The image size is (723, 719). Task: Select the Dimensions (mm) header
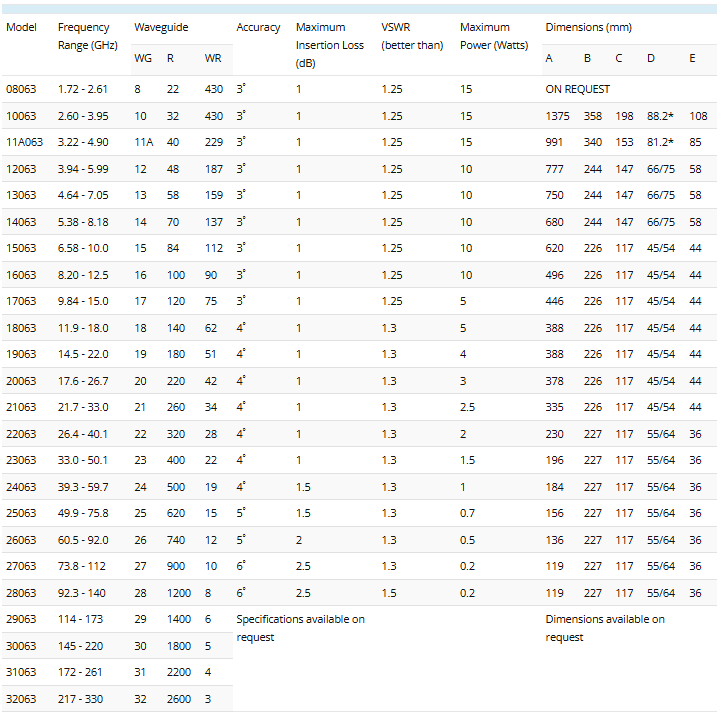[588, 27]
